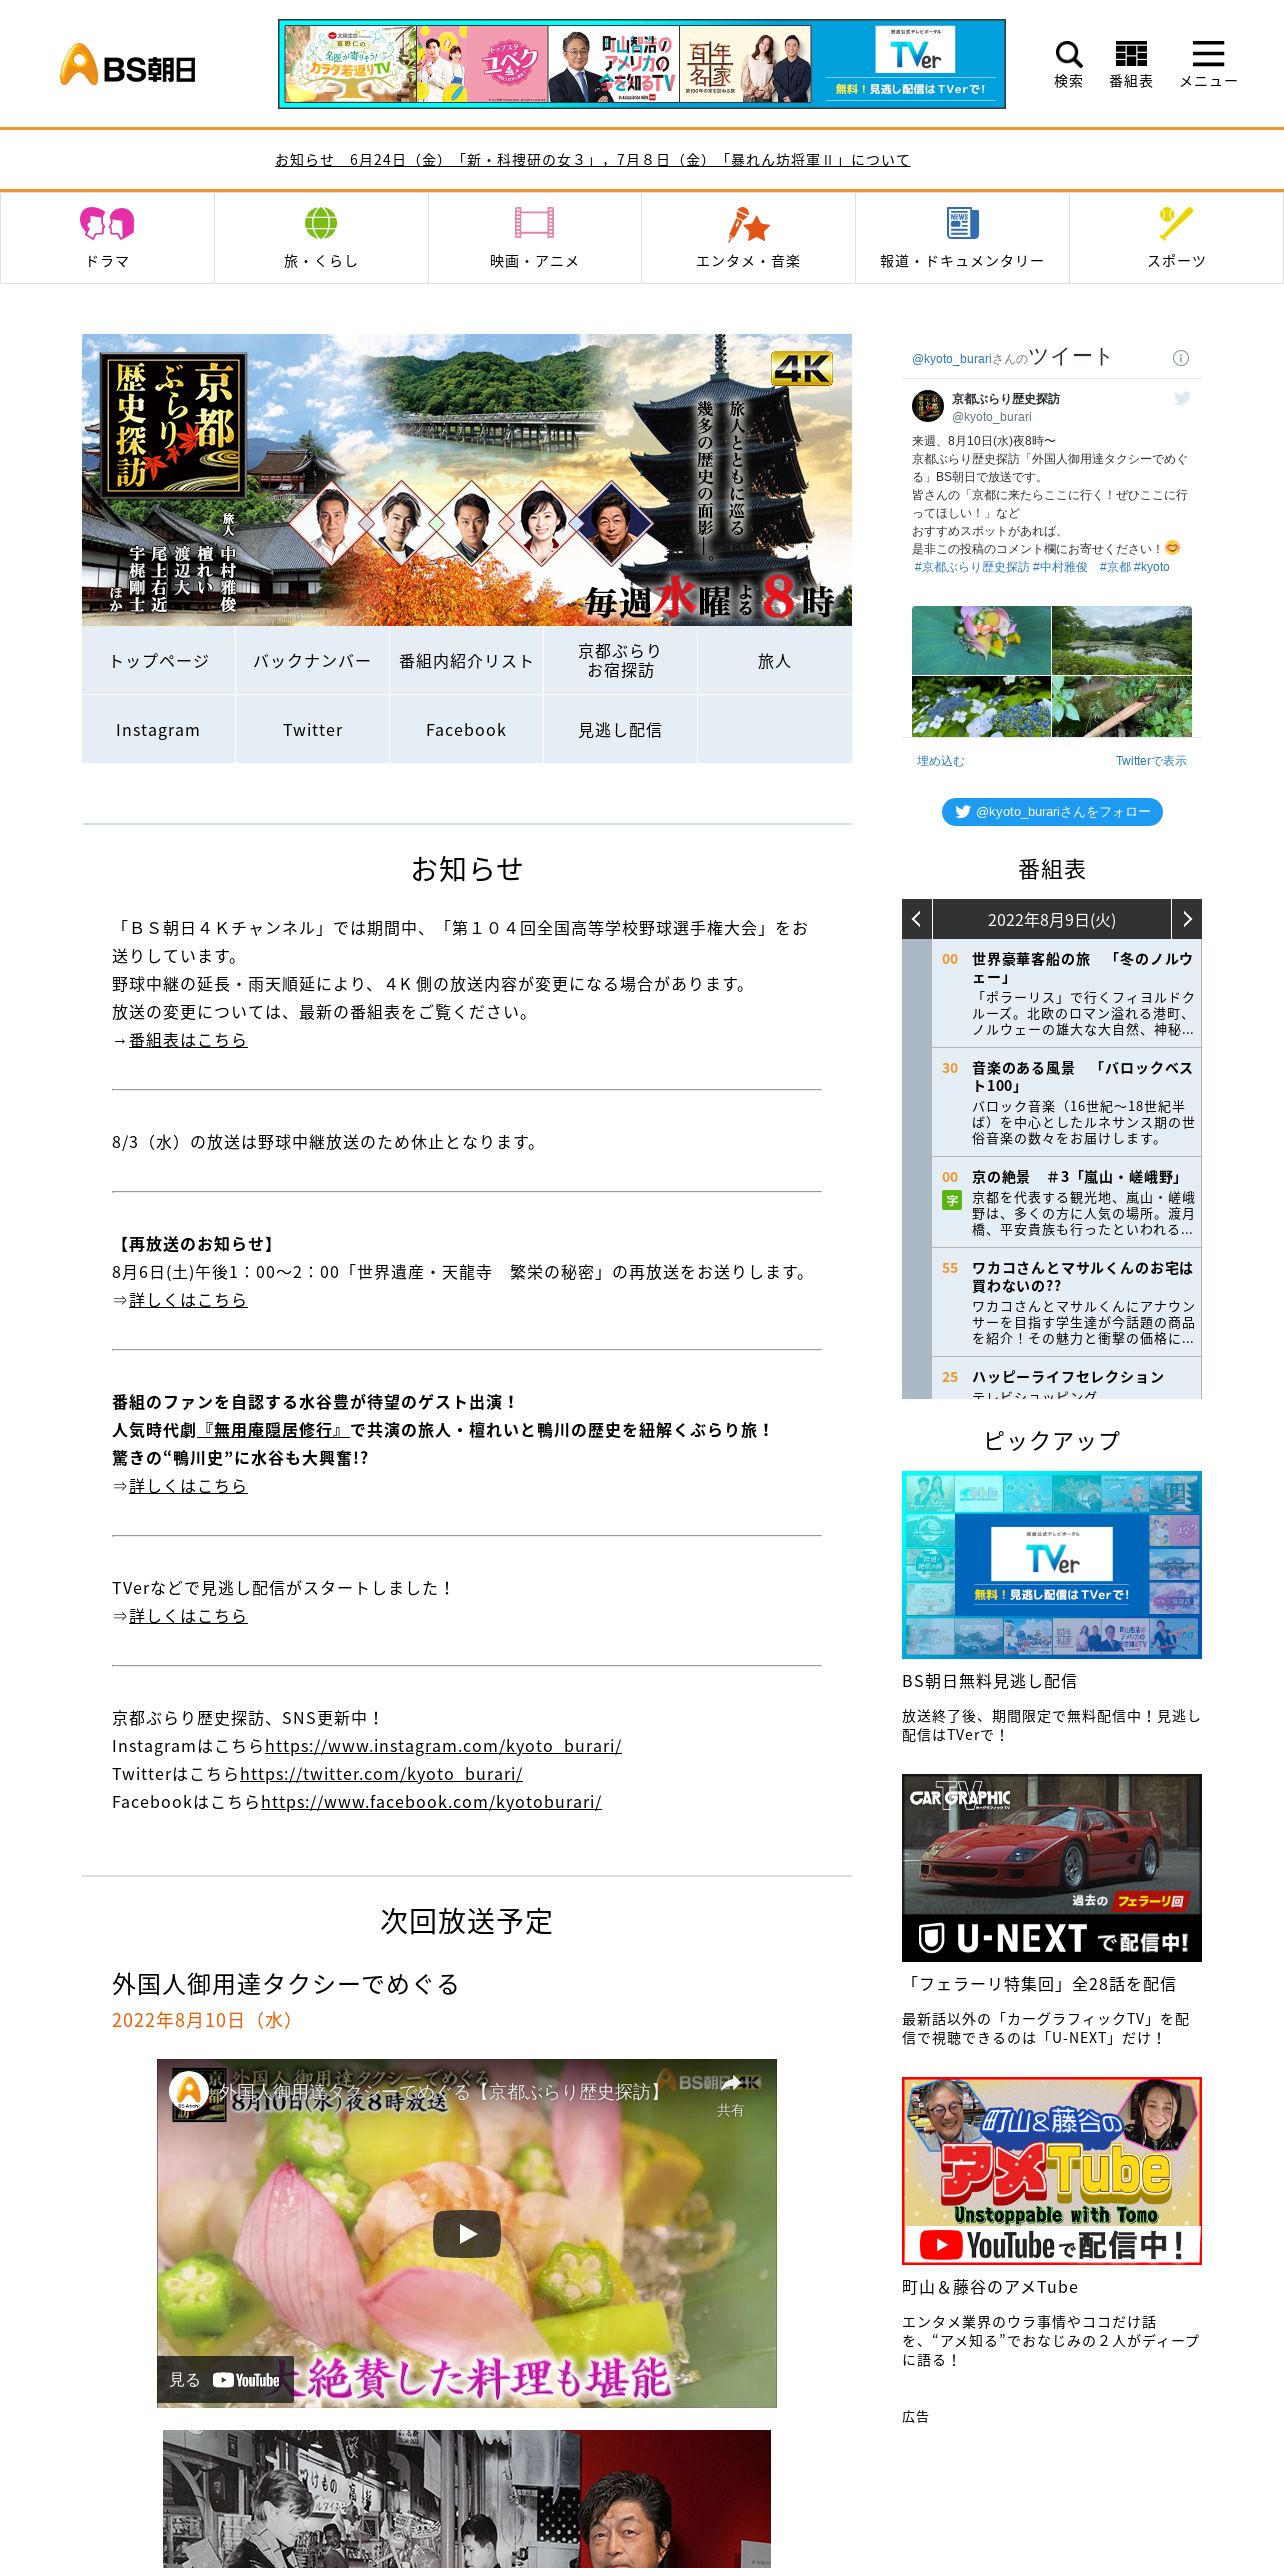Open the 無用庵隠居修行 link

point(273,1430)
